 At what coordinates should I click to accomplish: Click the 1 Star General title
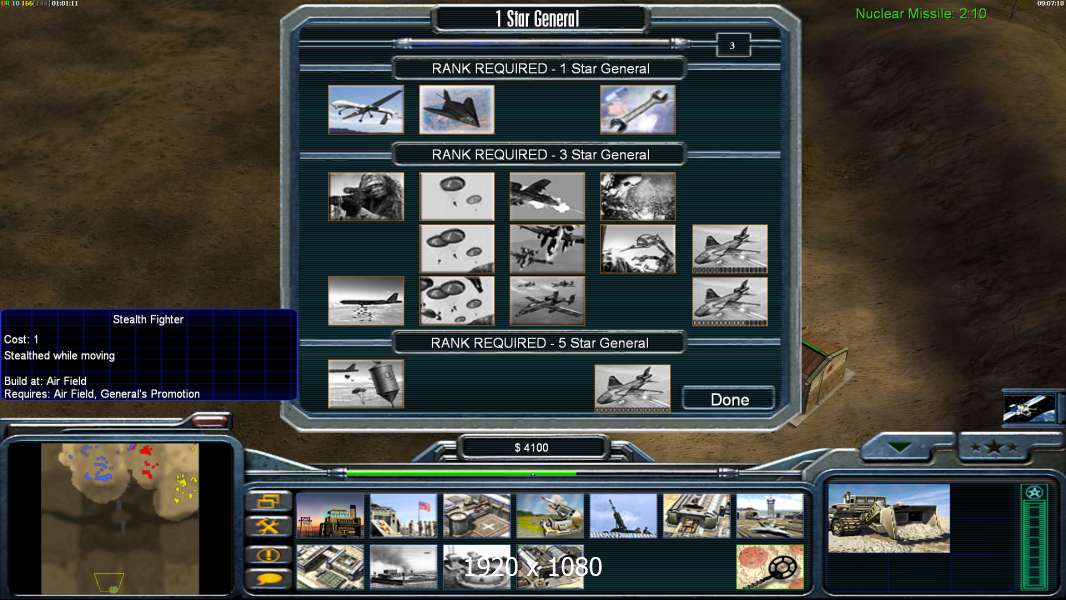[x=537, y=19]
